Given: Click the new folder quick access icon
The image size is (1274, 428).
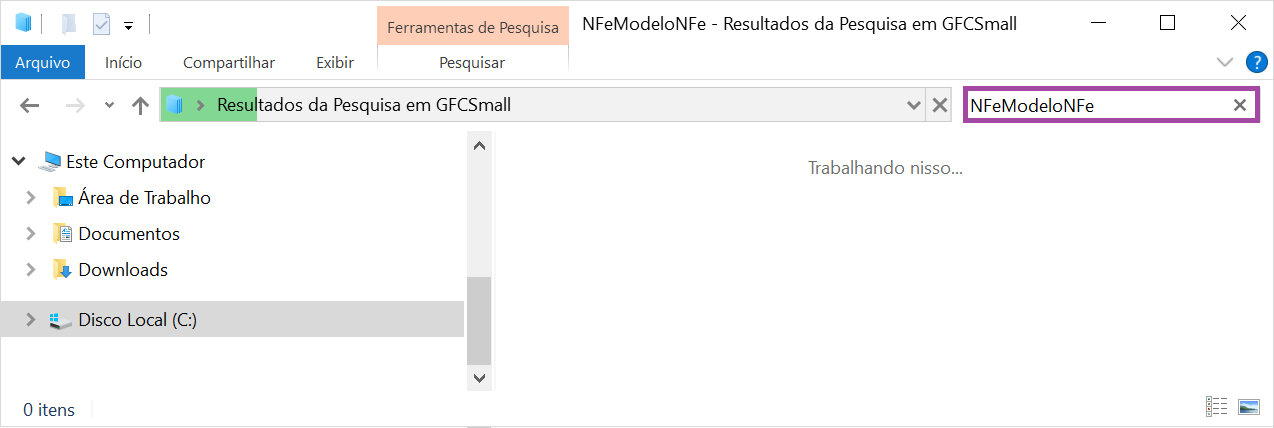Looking at the screenshot, I should [69, 23].
